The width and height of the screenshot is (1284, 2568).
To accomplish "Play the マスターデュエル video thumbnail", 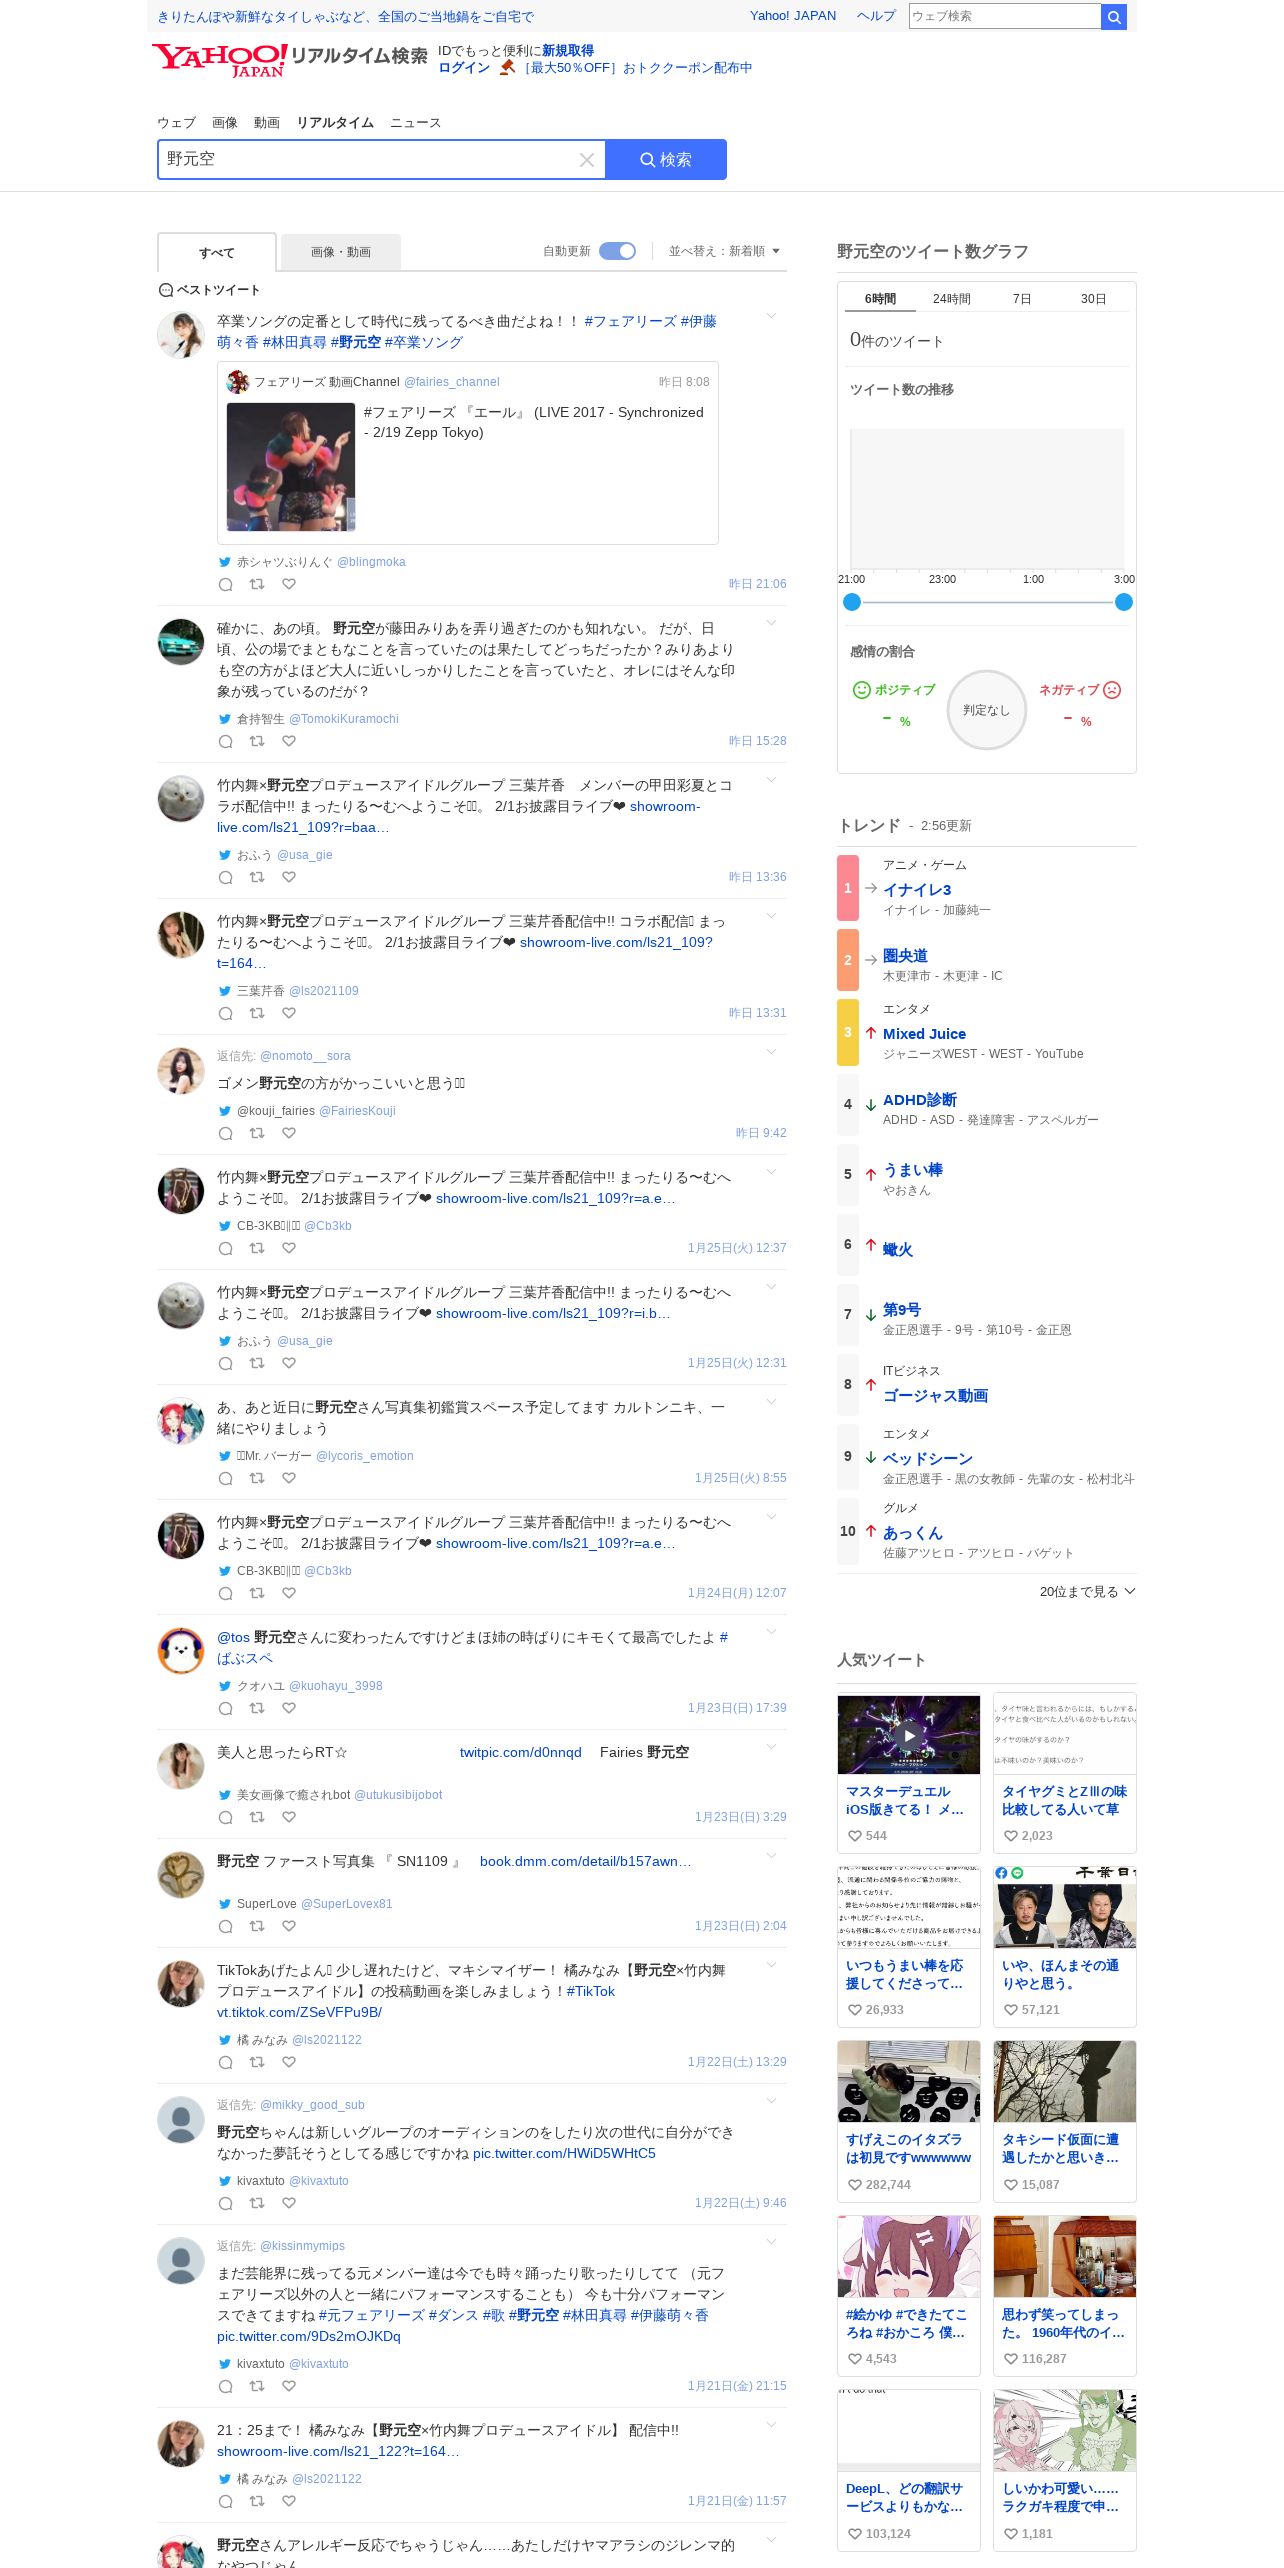I will [x=909, y=1735].
